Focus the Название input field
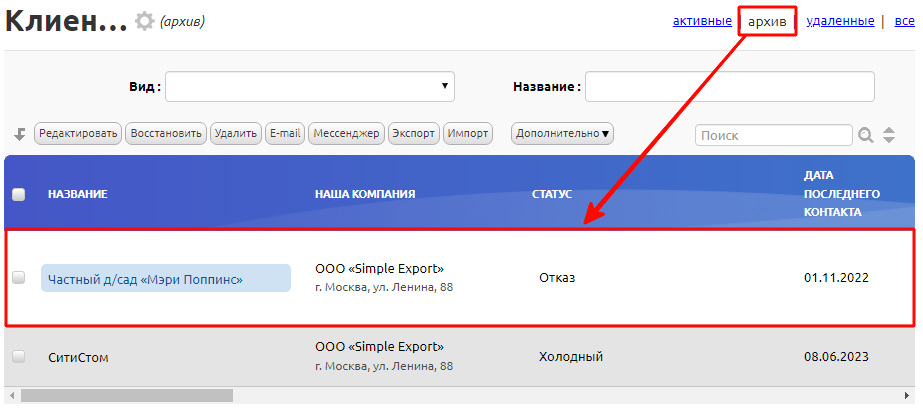This screenshot has height=413, width=923. point(730,86)
